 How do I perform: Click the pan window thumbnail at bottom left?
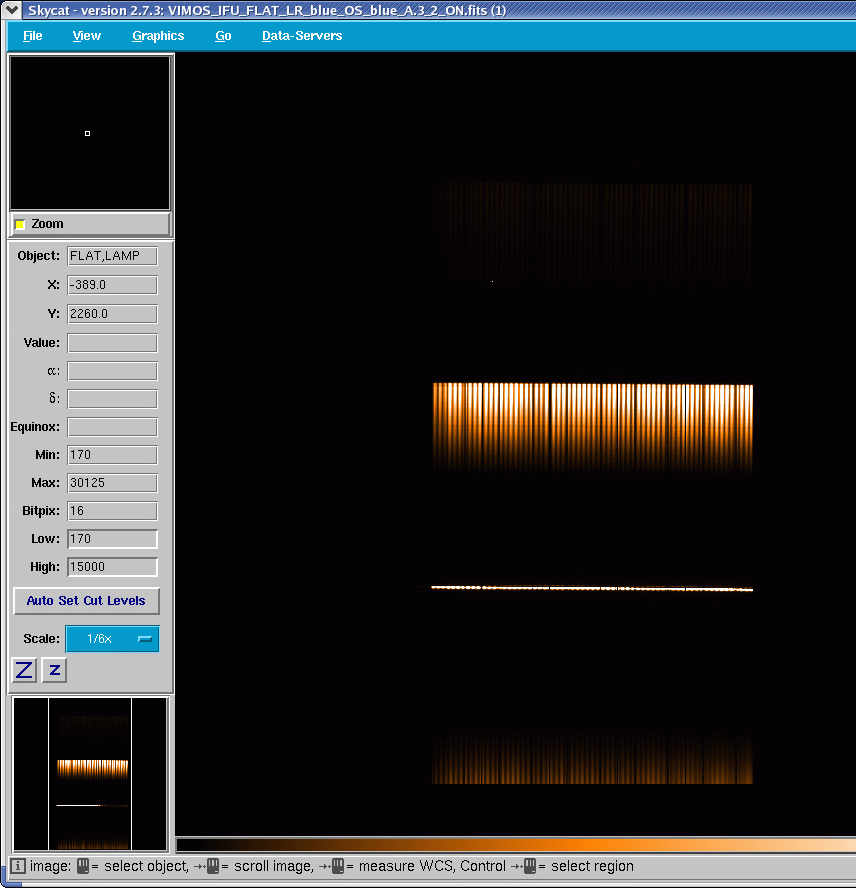coord(90,774)
